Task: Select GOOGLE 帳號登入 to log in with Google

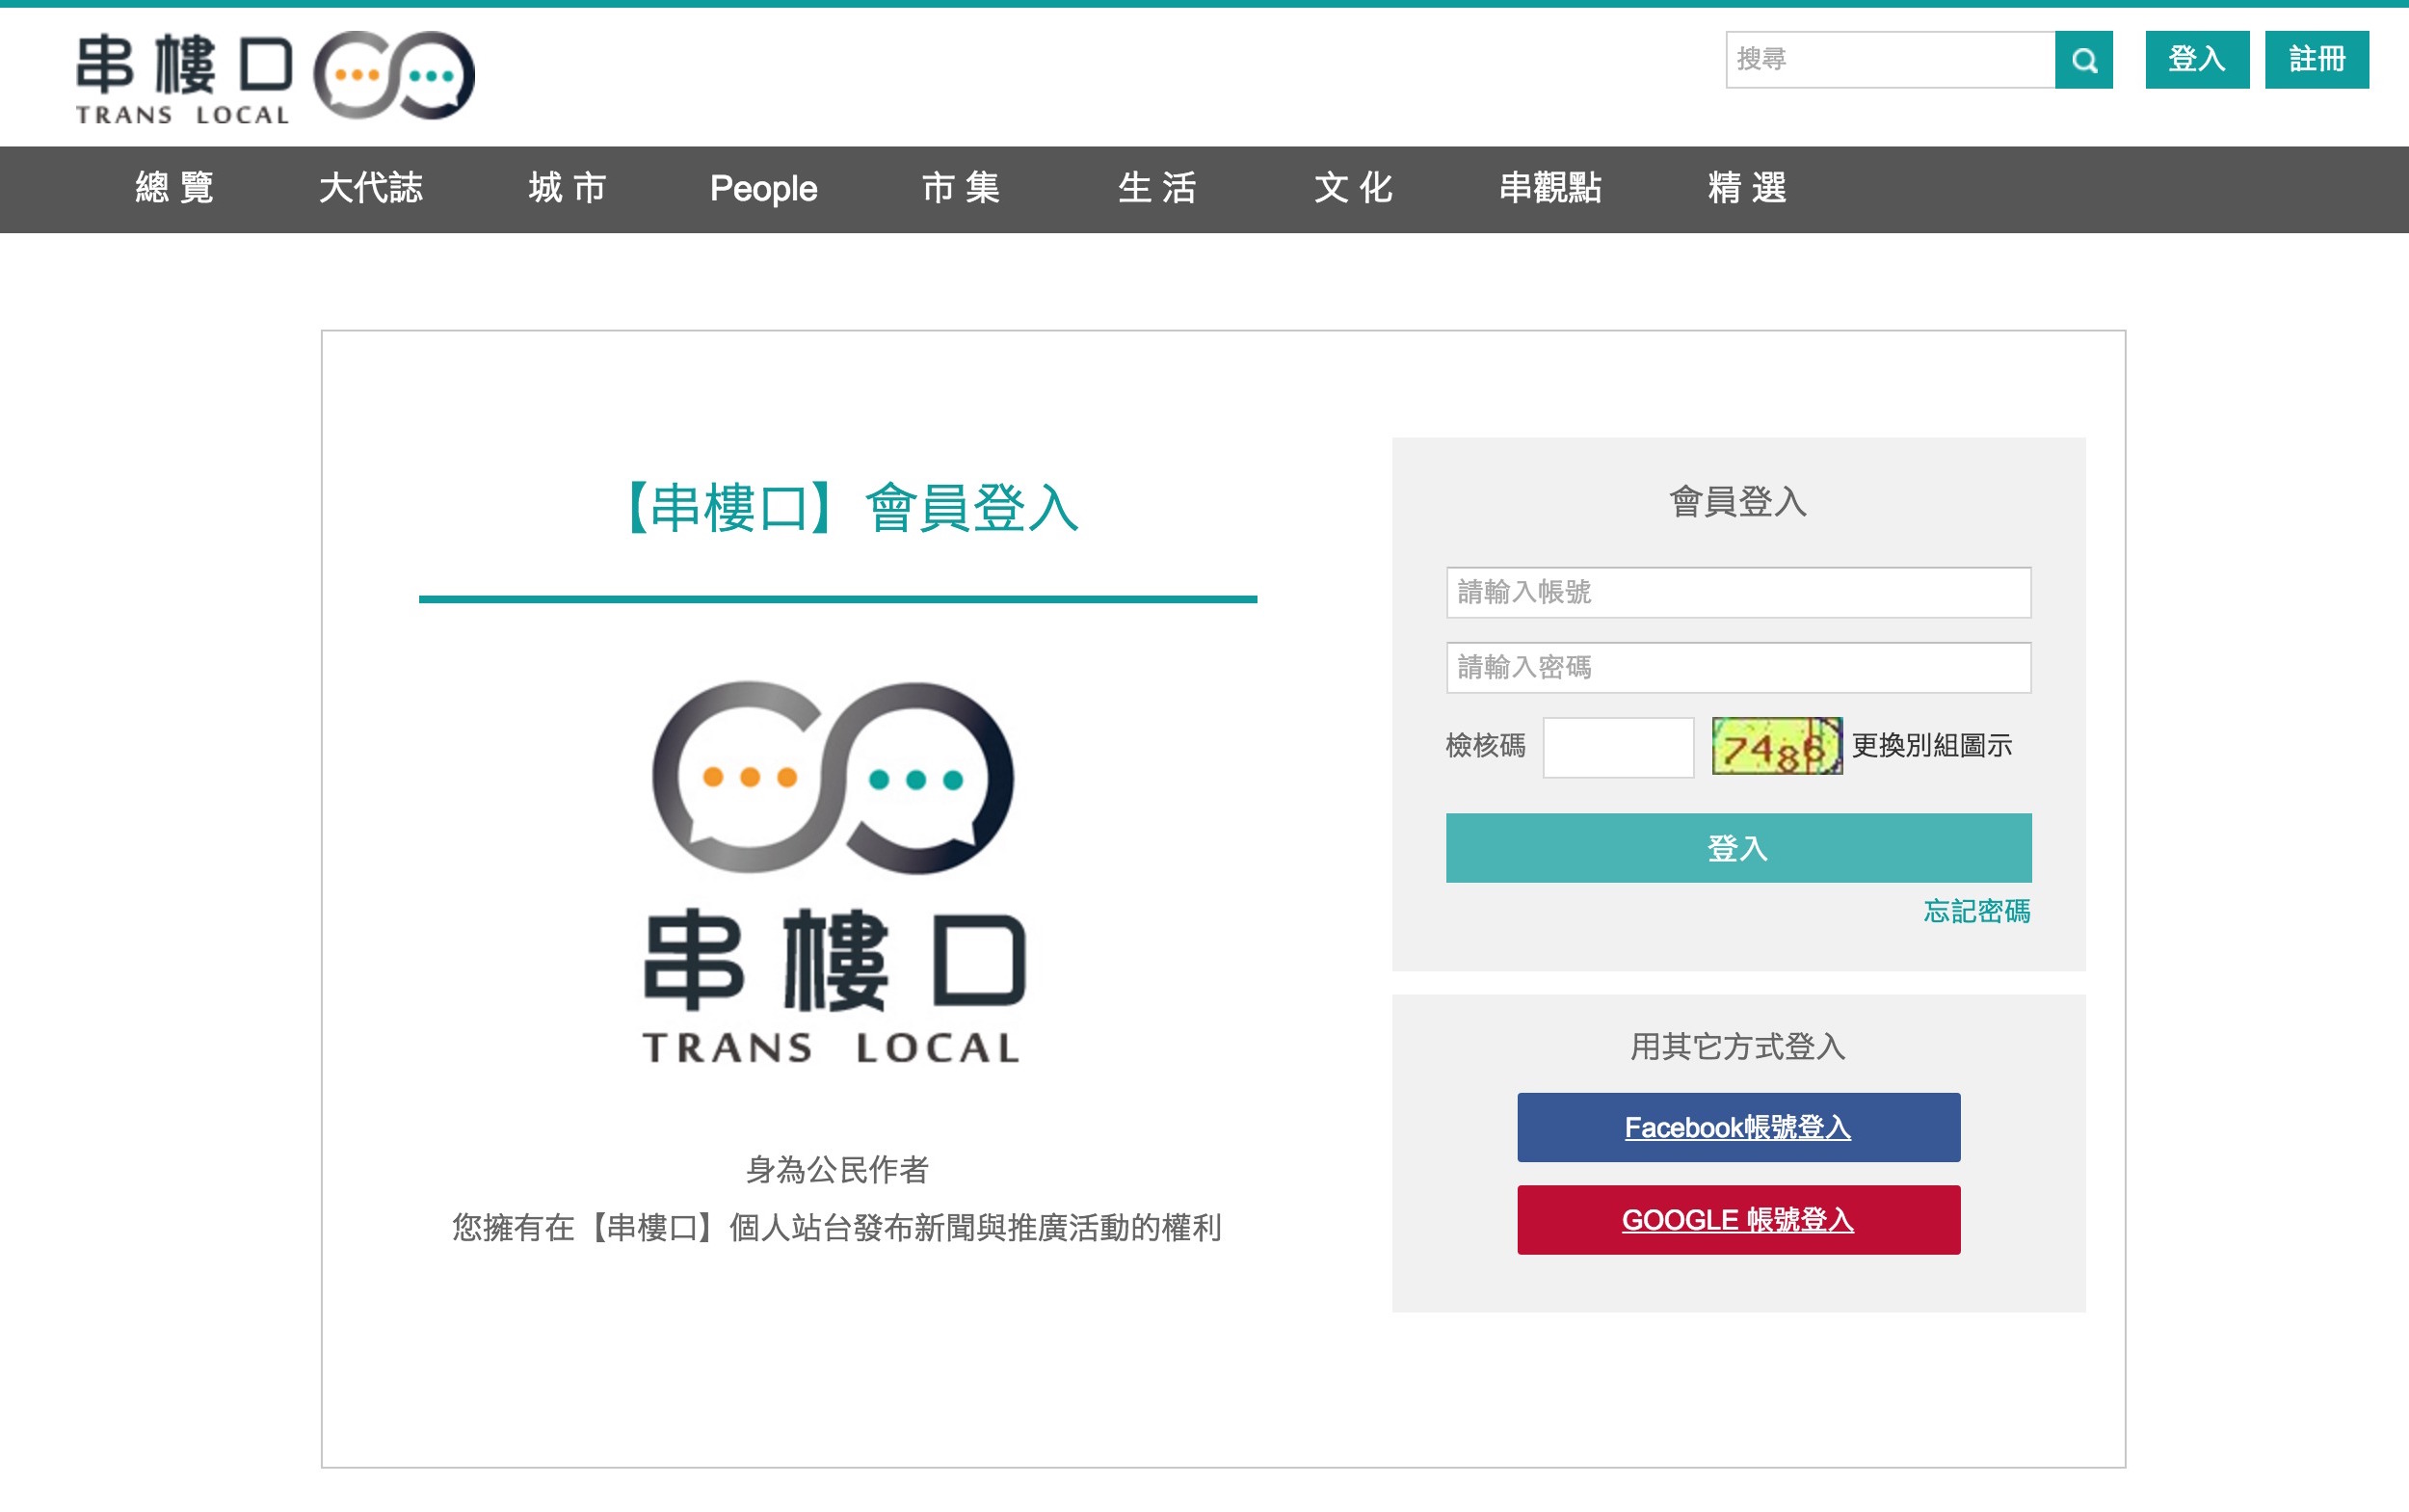Action: [x=1738, y=1220]
